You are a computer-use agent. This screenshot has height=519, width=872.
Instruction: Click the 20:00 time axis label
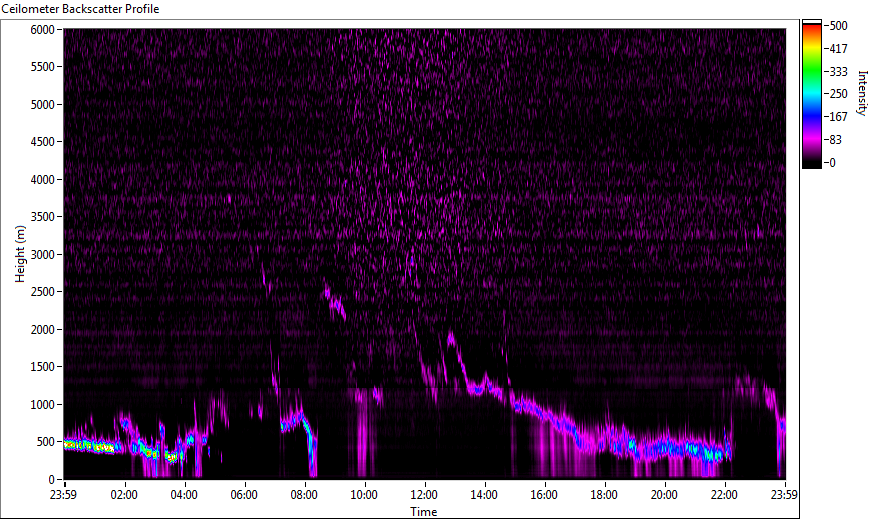pos(665,495)
